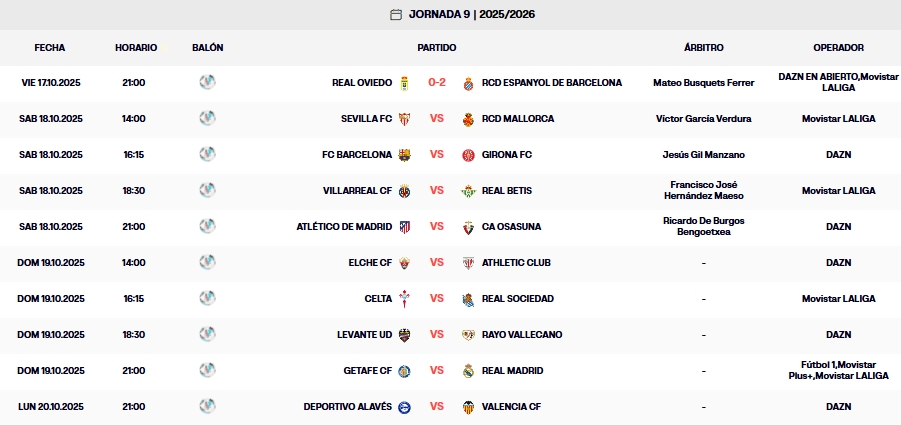Click the FC Barcelona club crest

click(x=405, y=155)
